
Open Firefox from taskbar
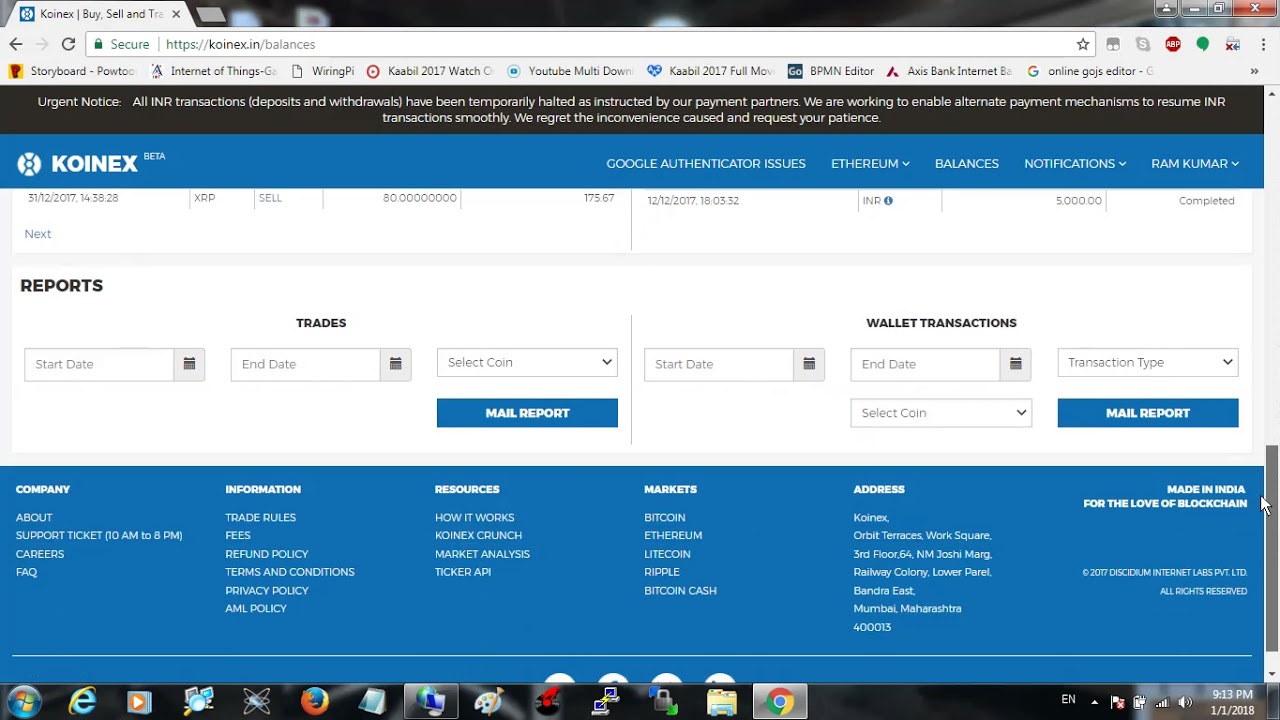(x=314, y=701)
